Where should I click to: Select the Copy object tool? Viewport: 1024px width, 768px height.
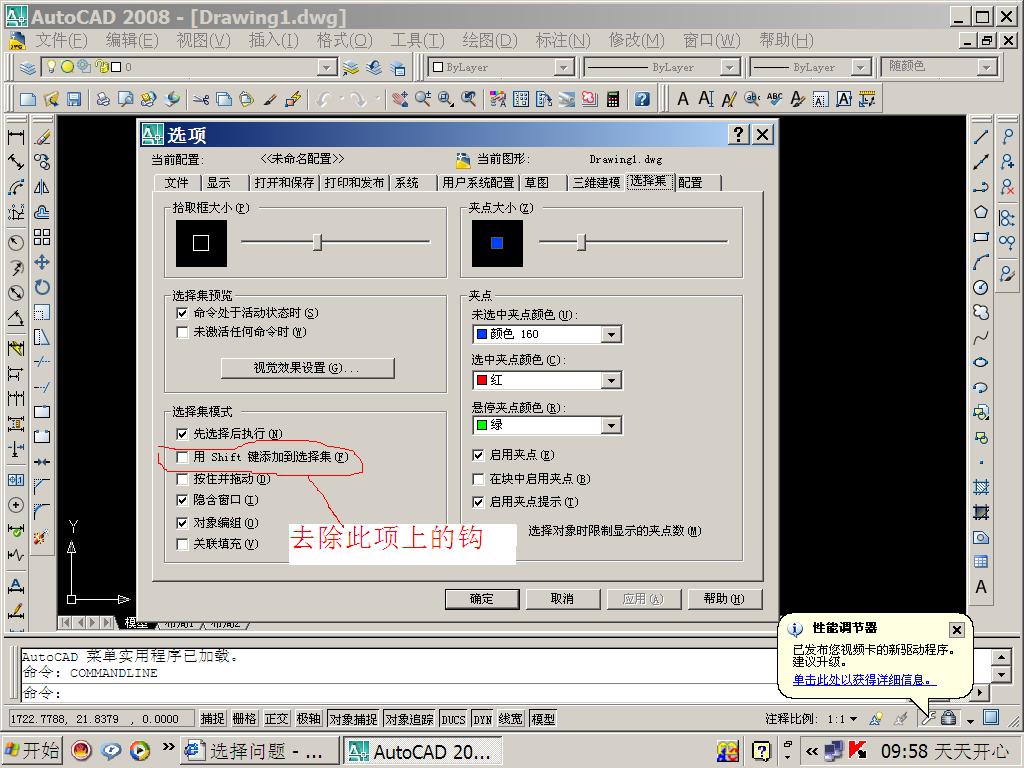pos(42,162)
